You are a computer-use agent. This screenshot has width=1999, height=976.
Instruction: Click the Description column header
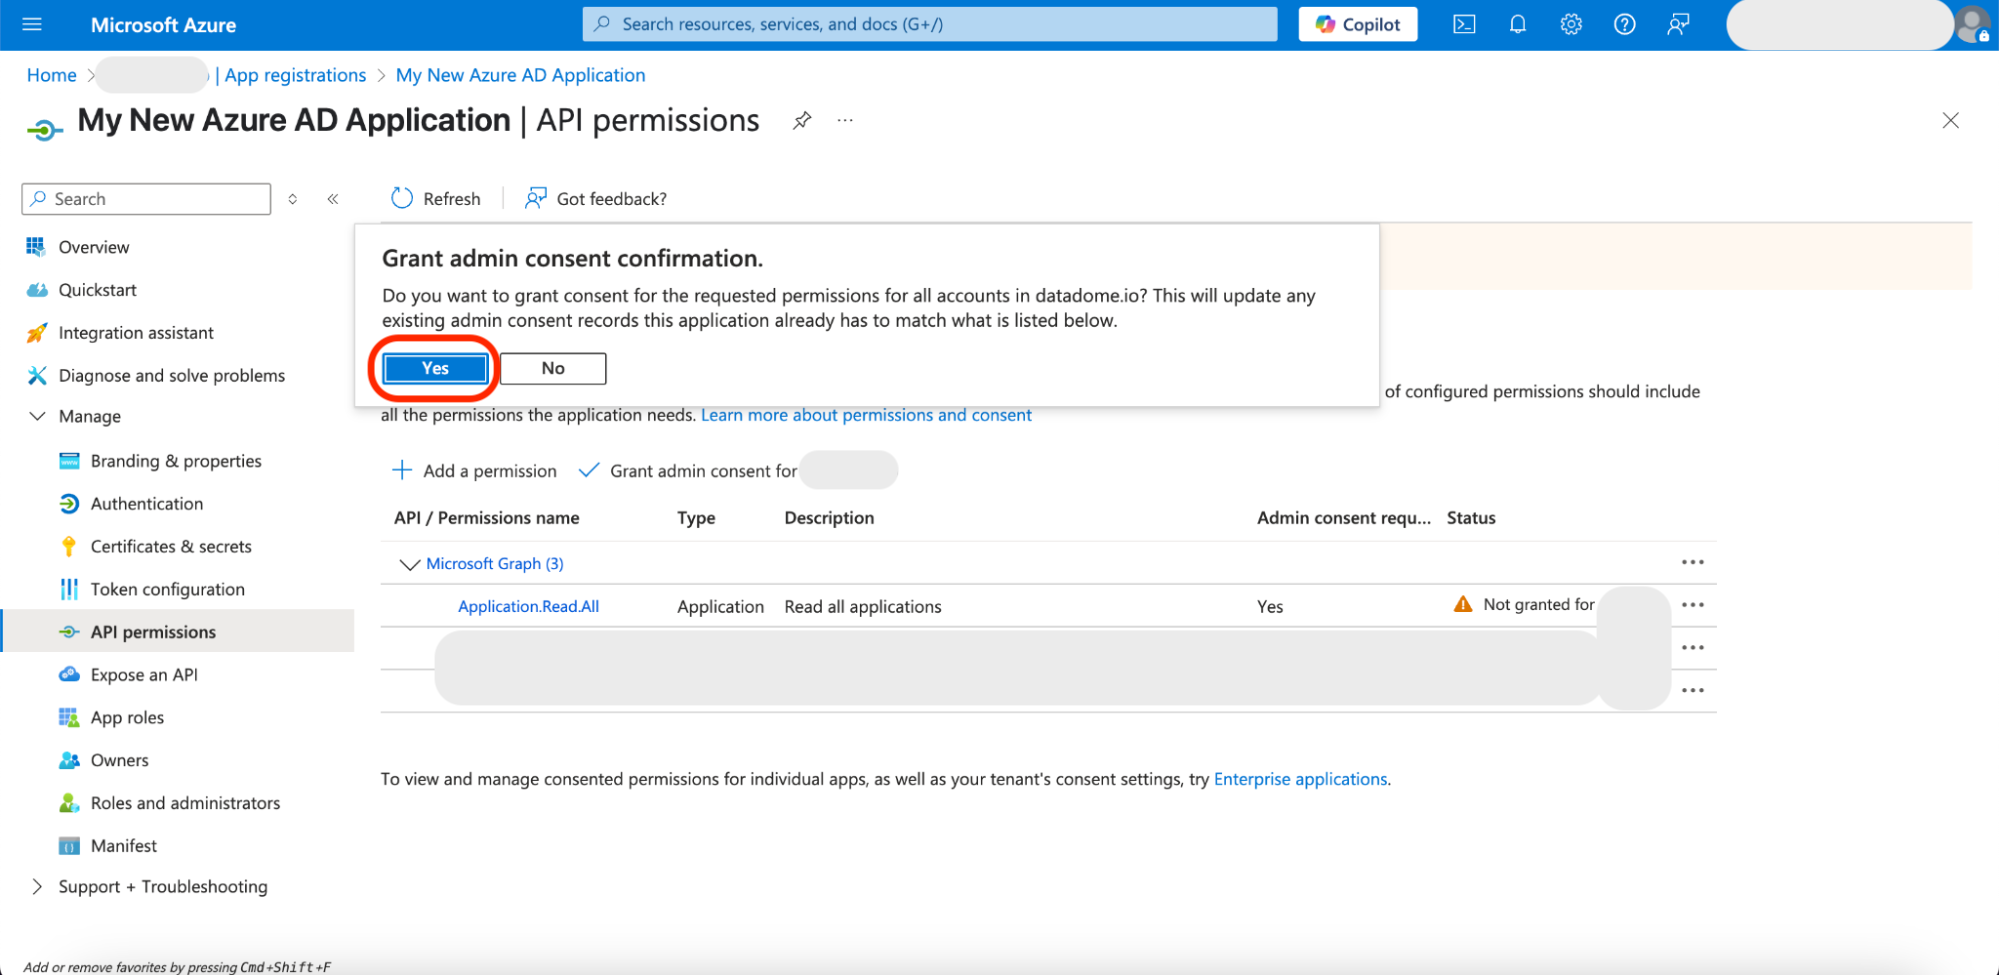tap(829, 518)
